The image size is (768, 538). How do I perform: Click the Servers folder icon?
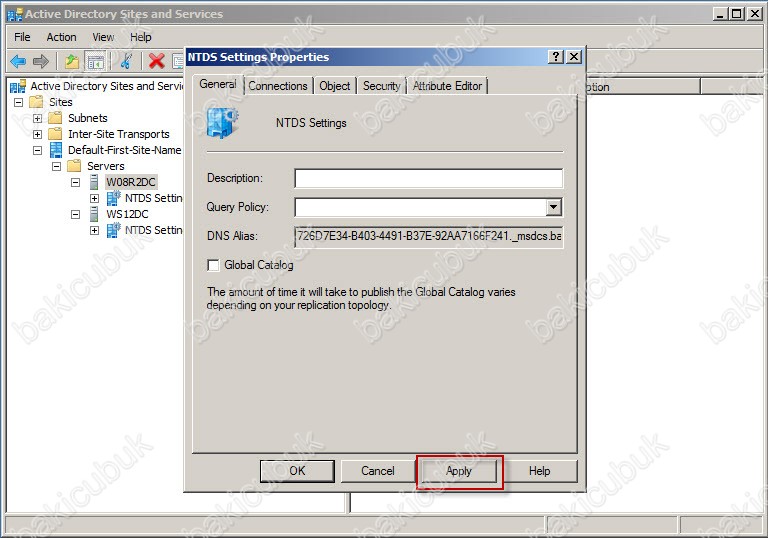[74, 166]
